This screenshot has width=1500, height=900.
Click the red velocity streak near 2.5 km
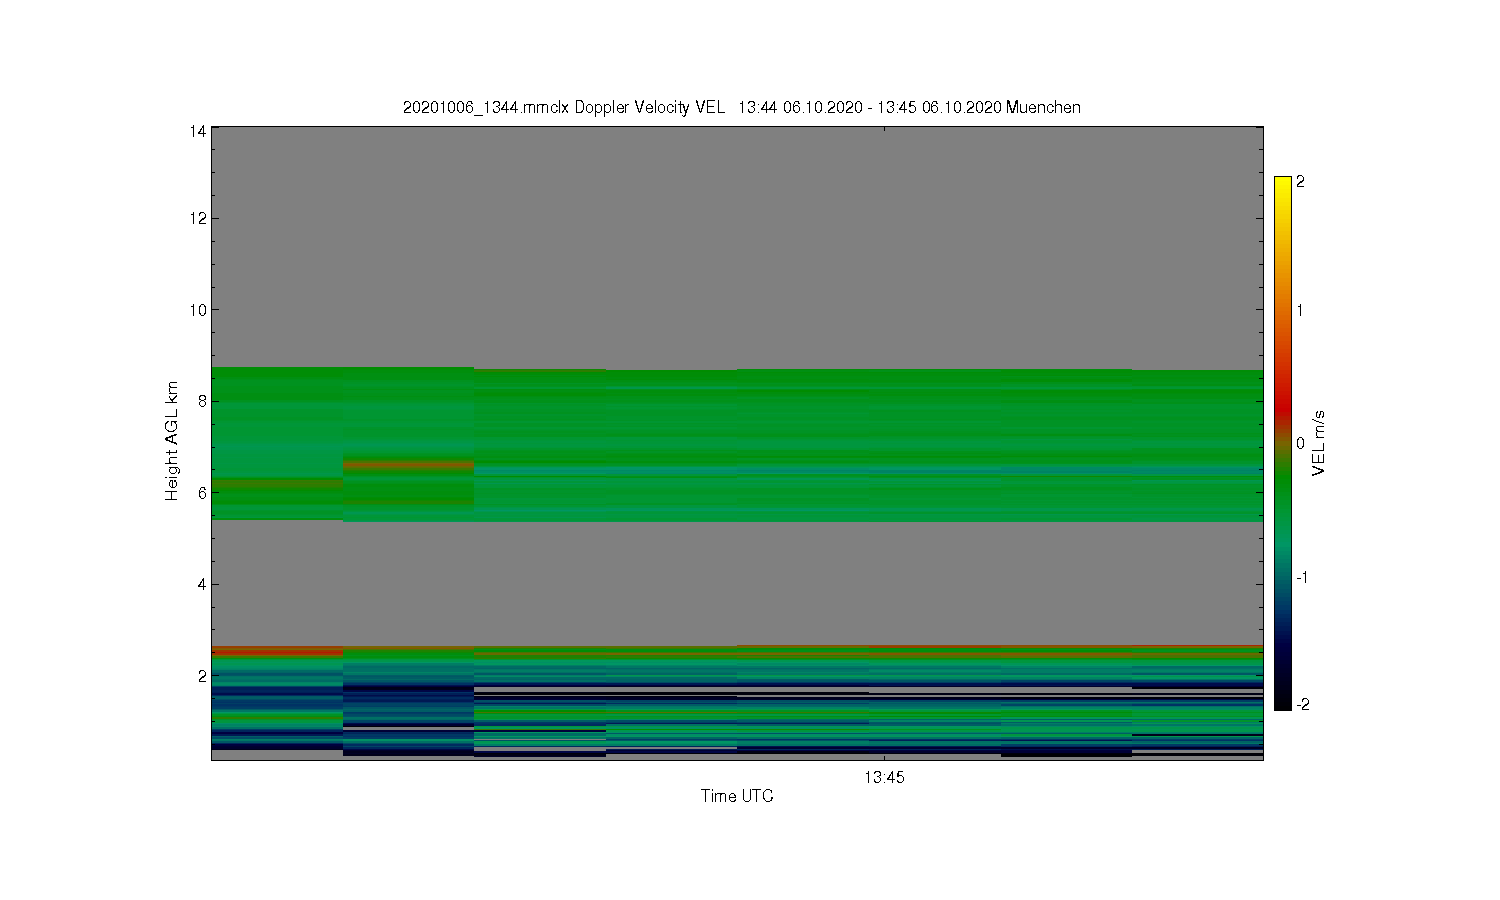pos(277,651)
